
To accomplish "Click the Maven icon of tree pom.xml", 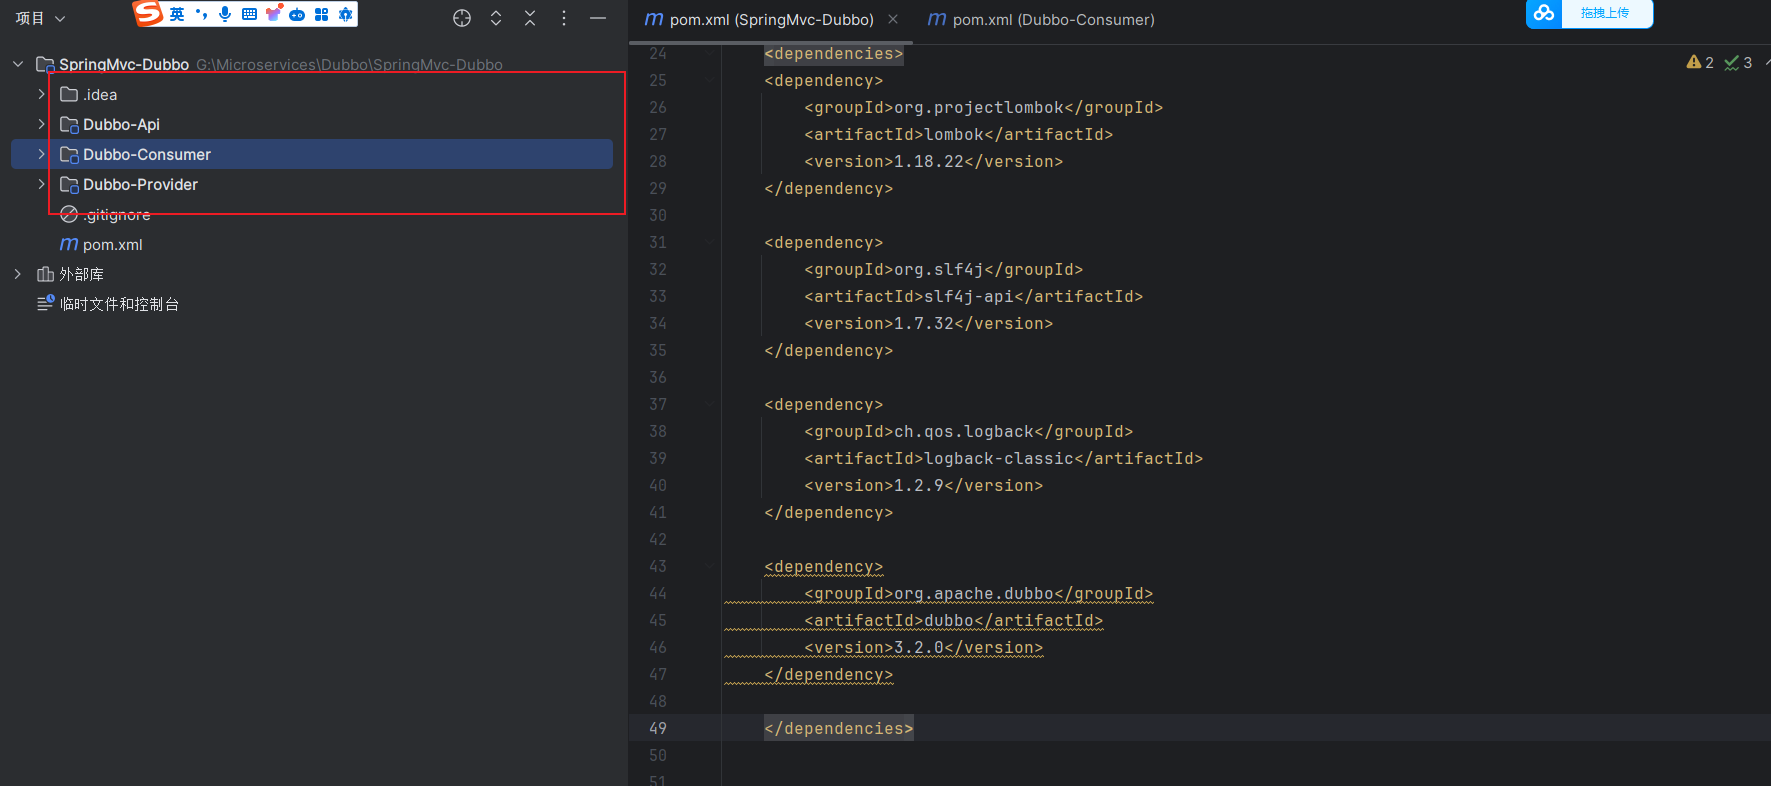I will [69, 244].
